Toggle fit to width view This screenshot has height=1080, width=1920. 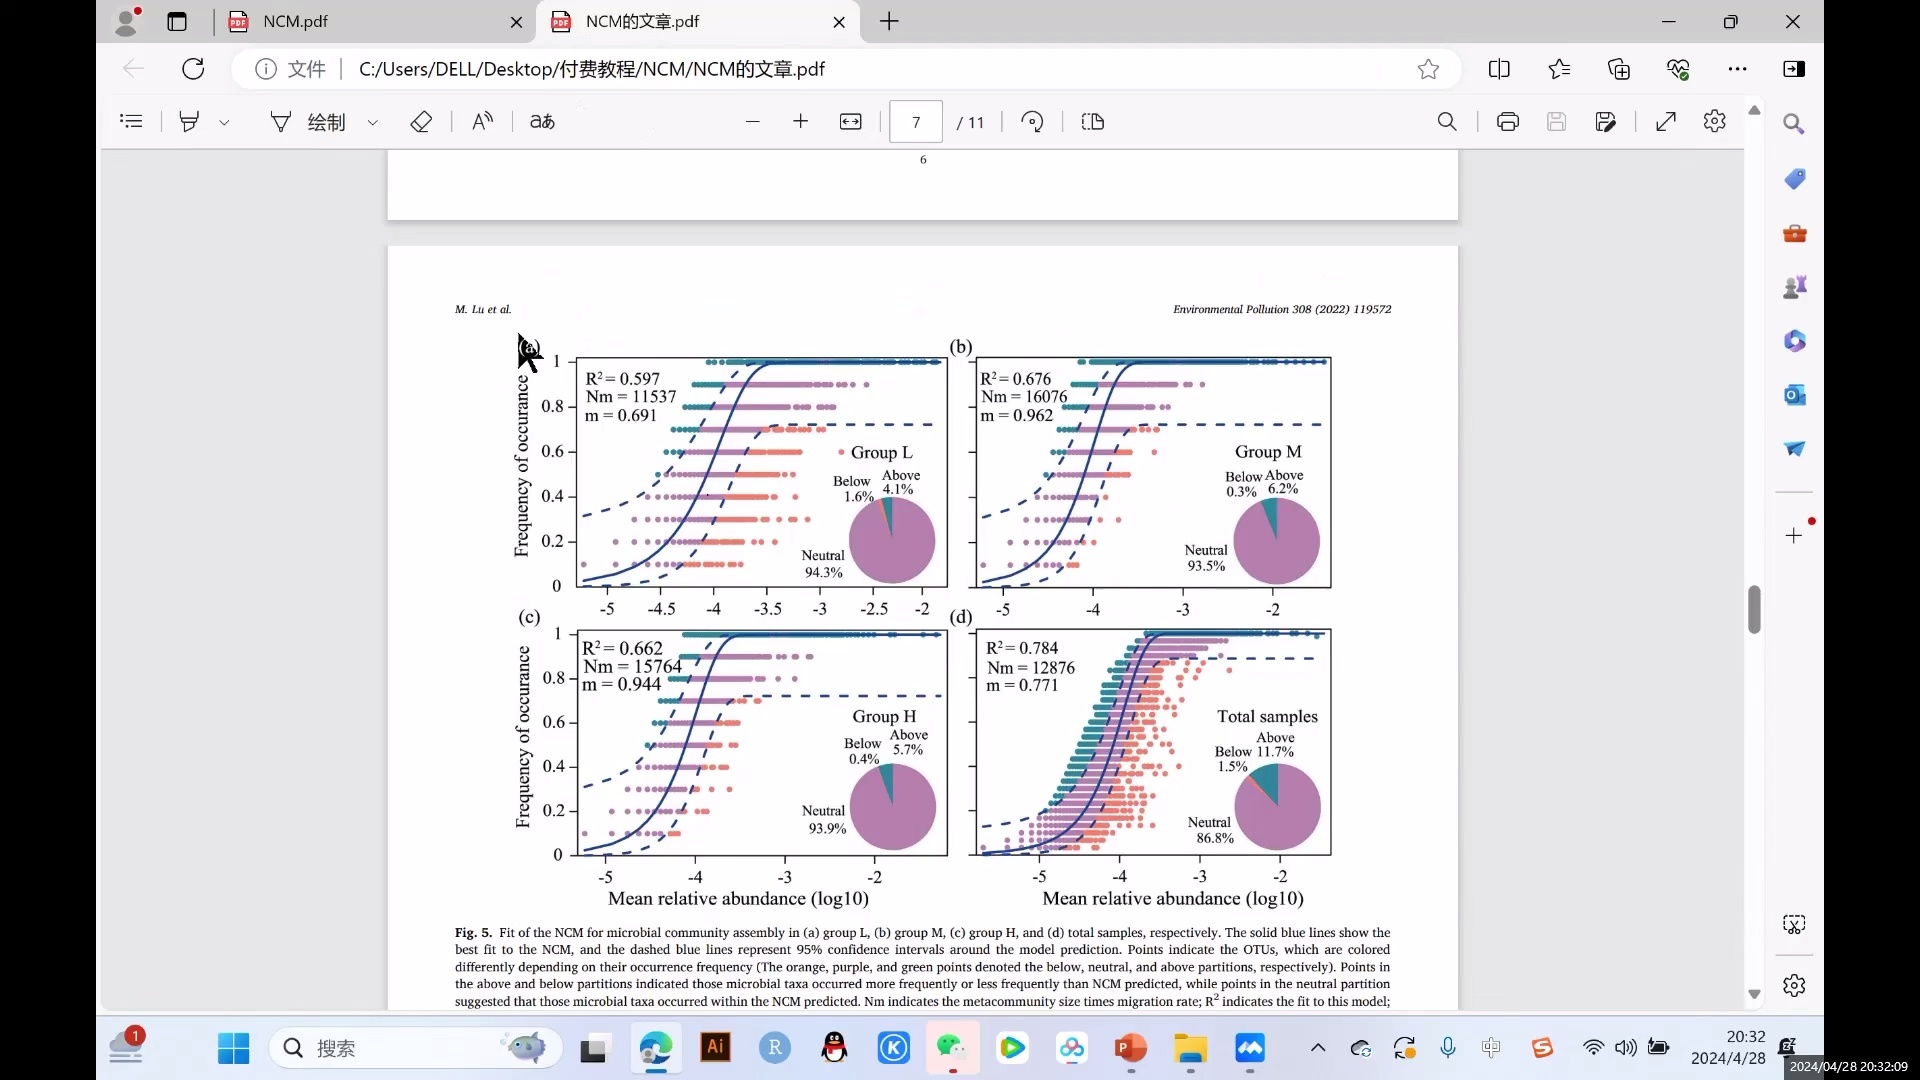[x=851, y=122]
